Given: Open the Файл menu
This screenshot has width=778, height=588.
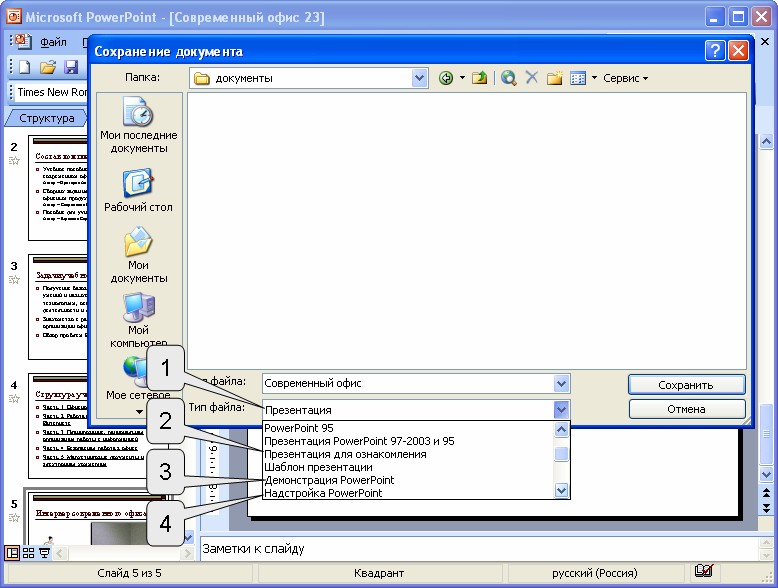Looking at the screenshot, I should coord(53,43).
